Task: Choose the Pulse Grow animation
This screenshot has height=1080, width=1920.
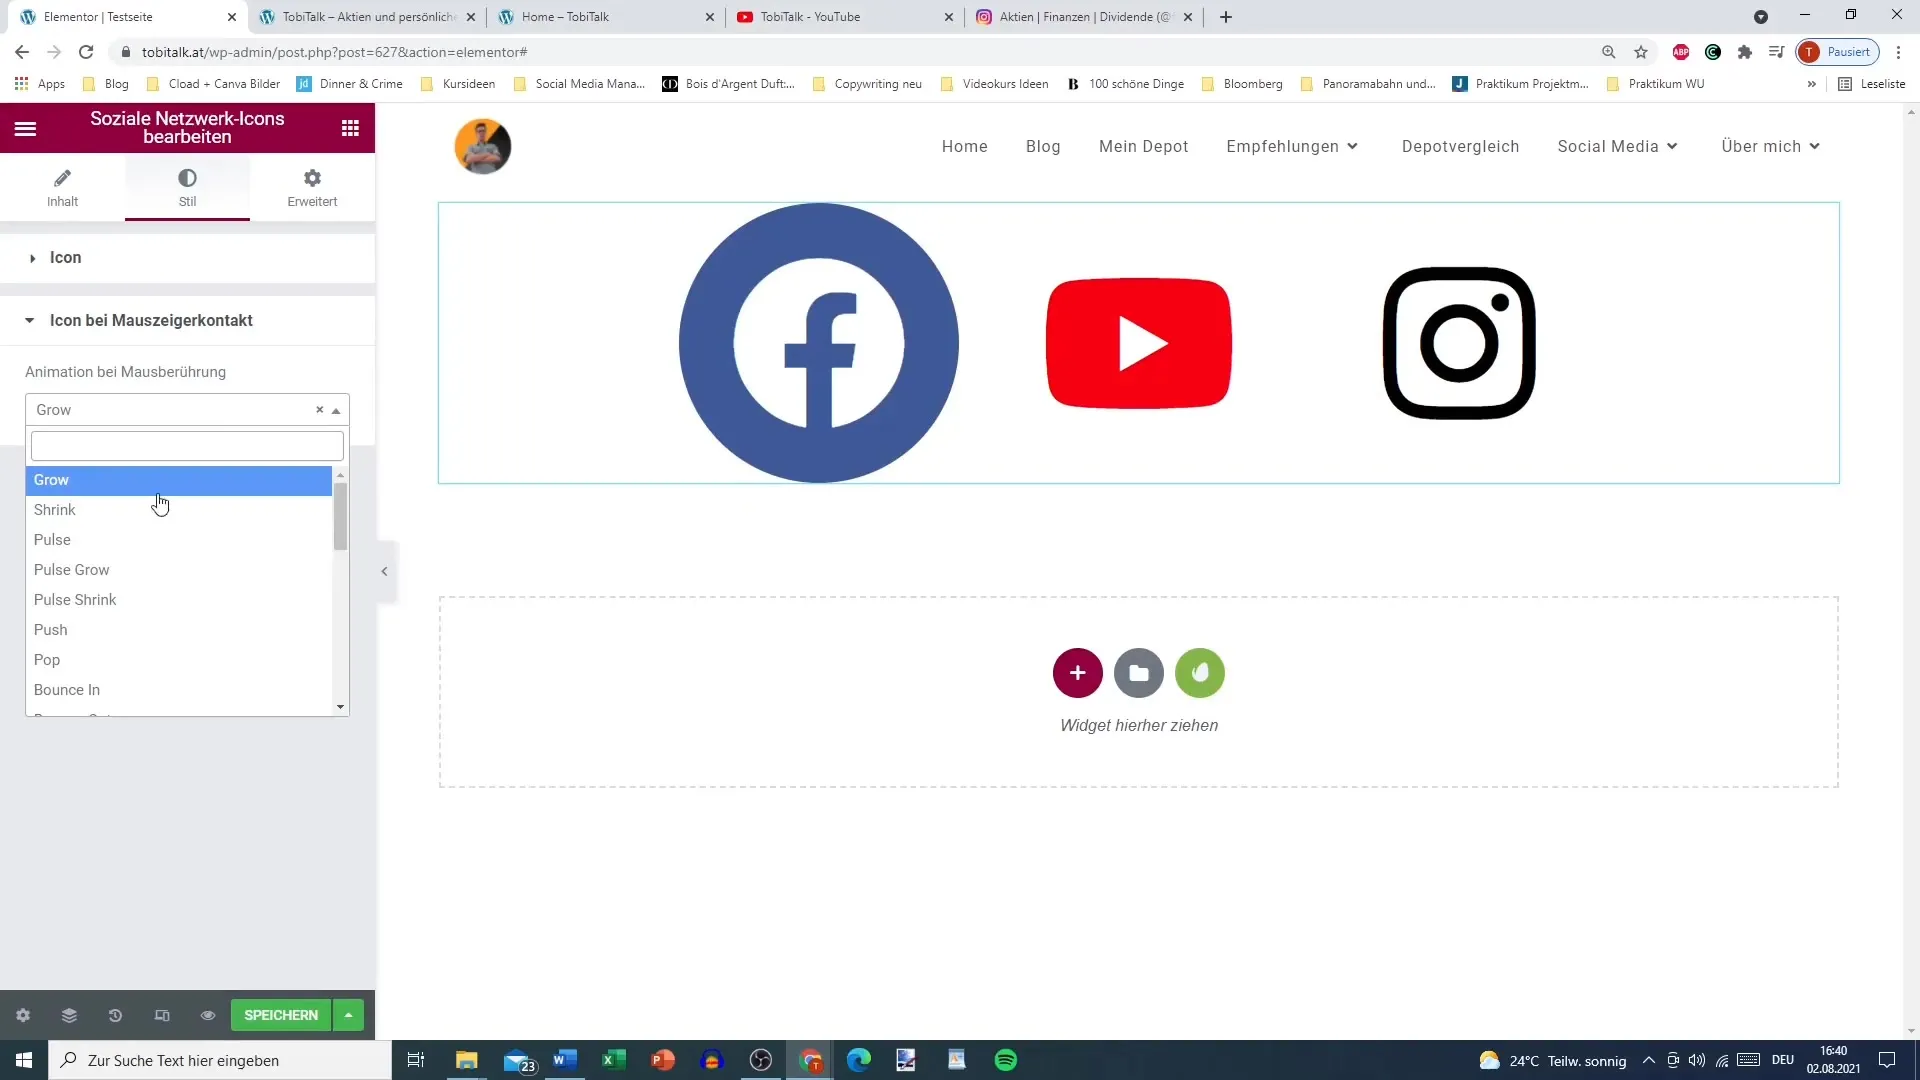Action: (179, 570)
